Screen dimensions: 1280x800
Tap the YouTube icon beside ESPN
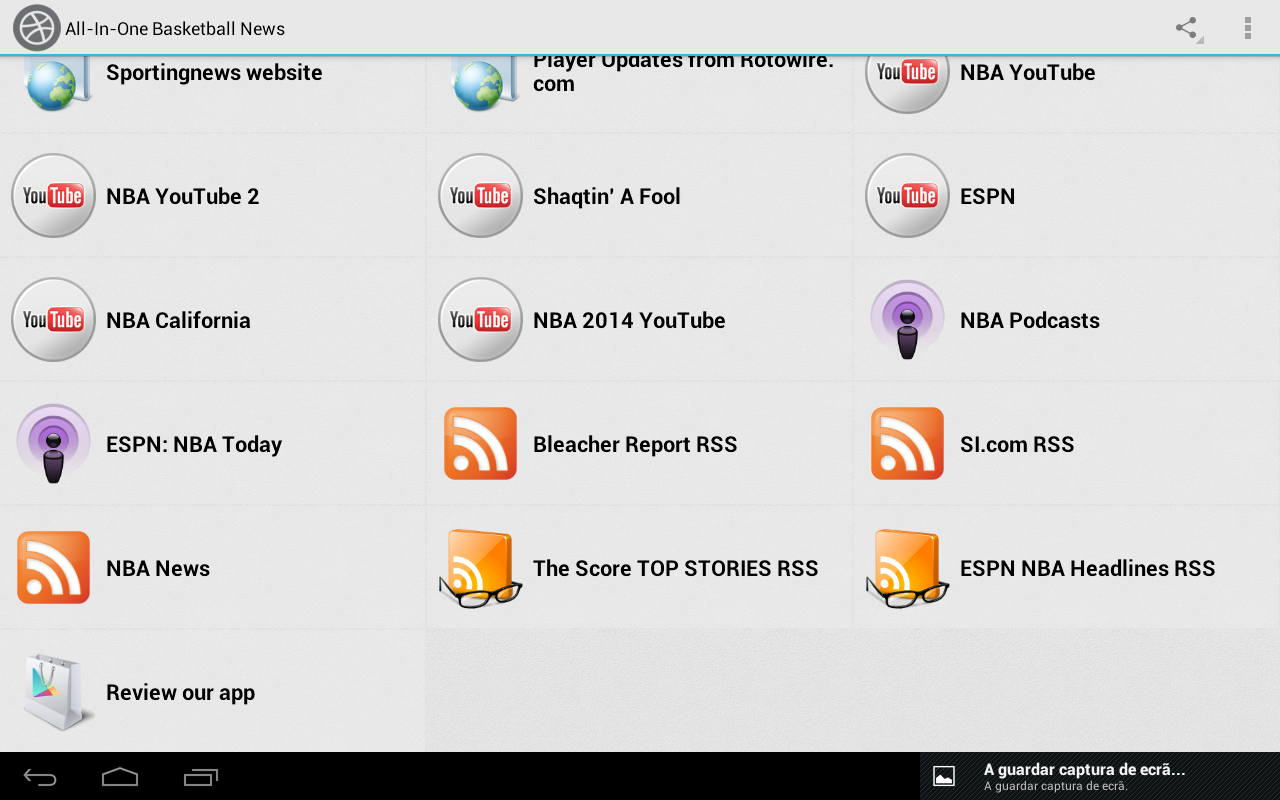coord(907,196)
